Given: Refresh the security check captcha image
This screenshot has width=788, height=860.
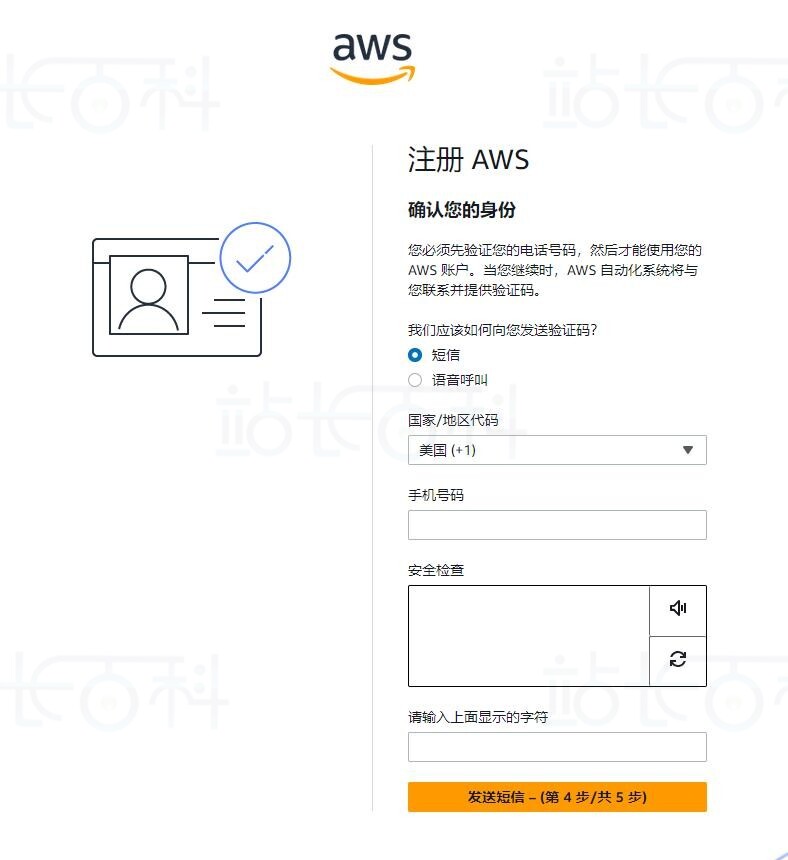Looking at the screenshot, I should coord(678,659).
